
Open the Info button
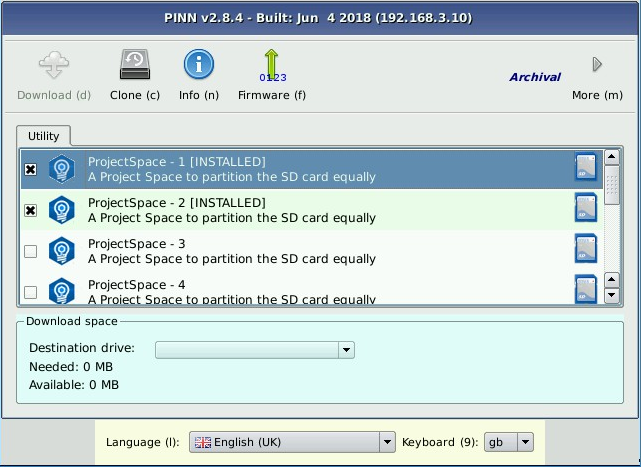point(199,74)
